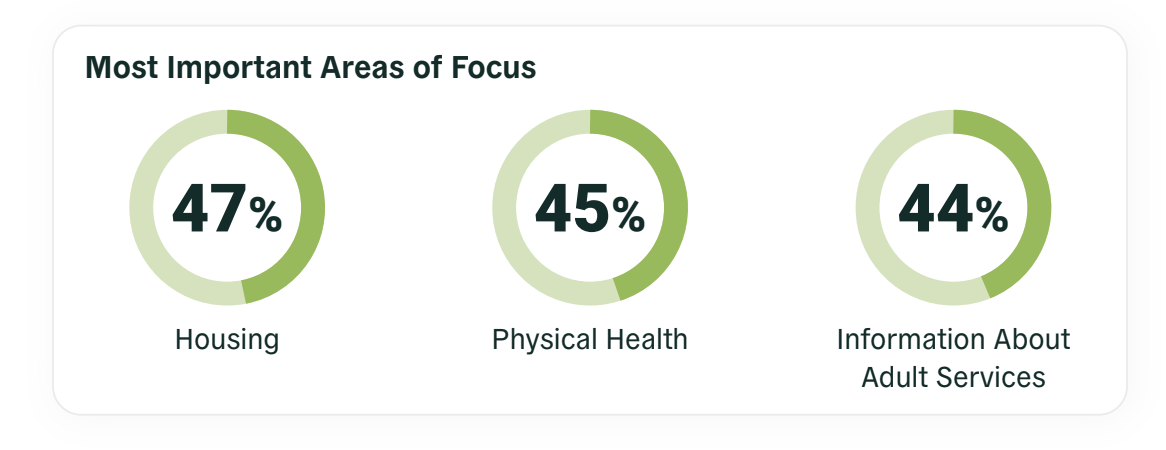The height and width of the screenshot is (450, 1166).
Task: Click the Housing label
Action: click(x=227, y=340)
